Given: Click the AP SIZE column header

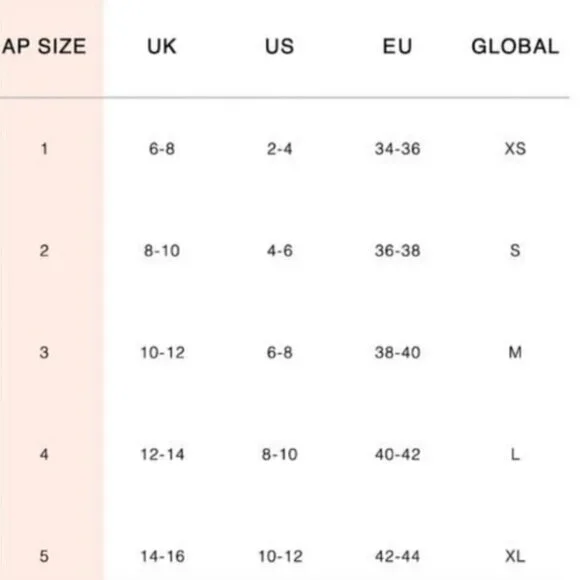Looking at the screenshot, I should click(44, 46).
